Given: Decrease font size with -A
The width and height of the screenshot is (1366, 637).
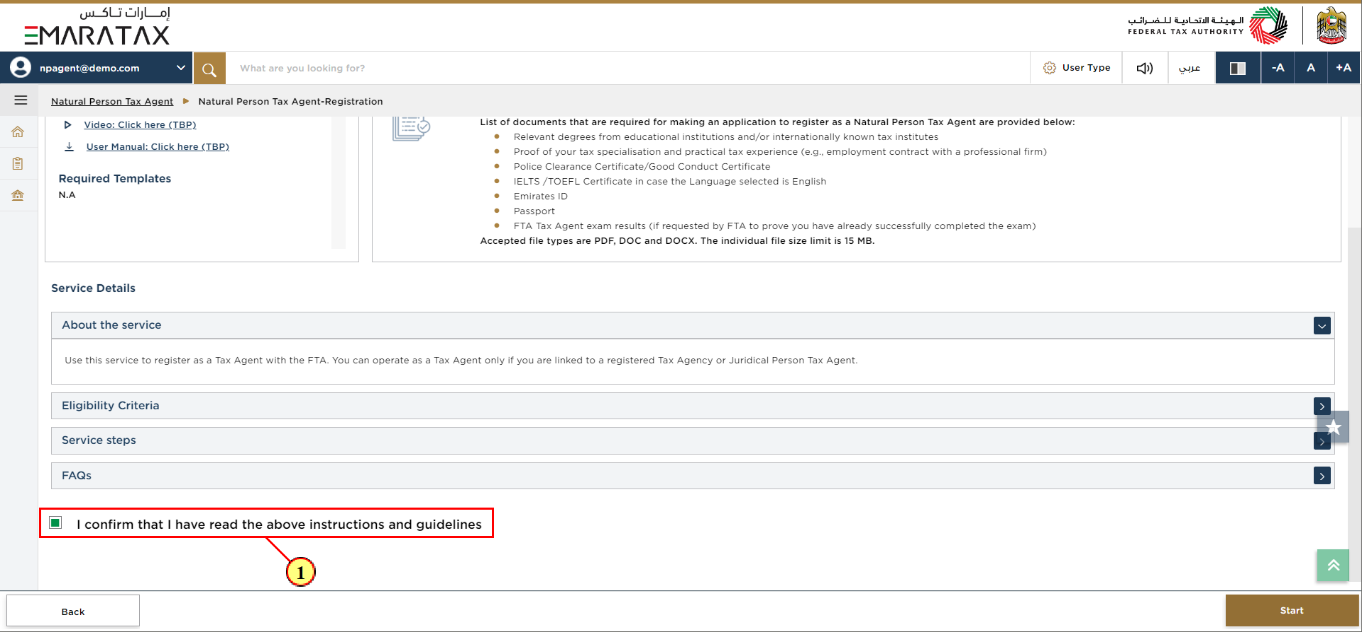Looking at the screenshot, I should [x=1277, y=68].
